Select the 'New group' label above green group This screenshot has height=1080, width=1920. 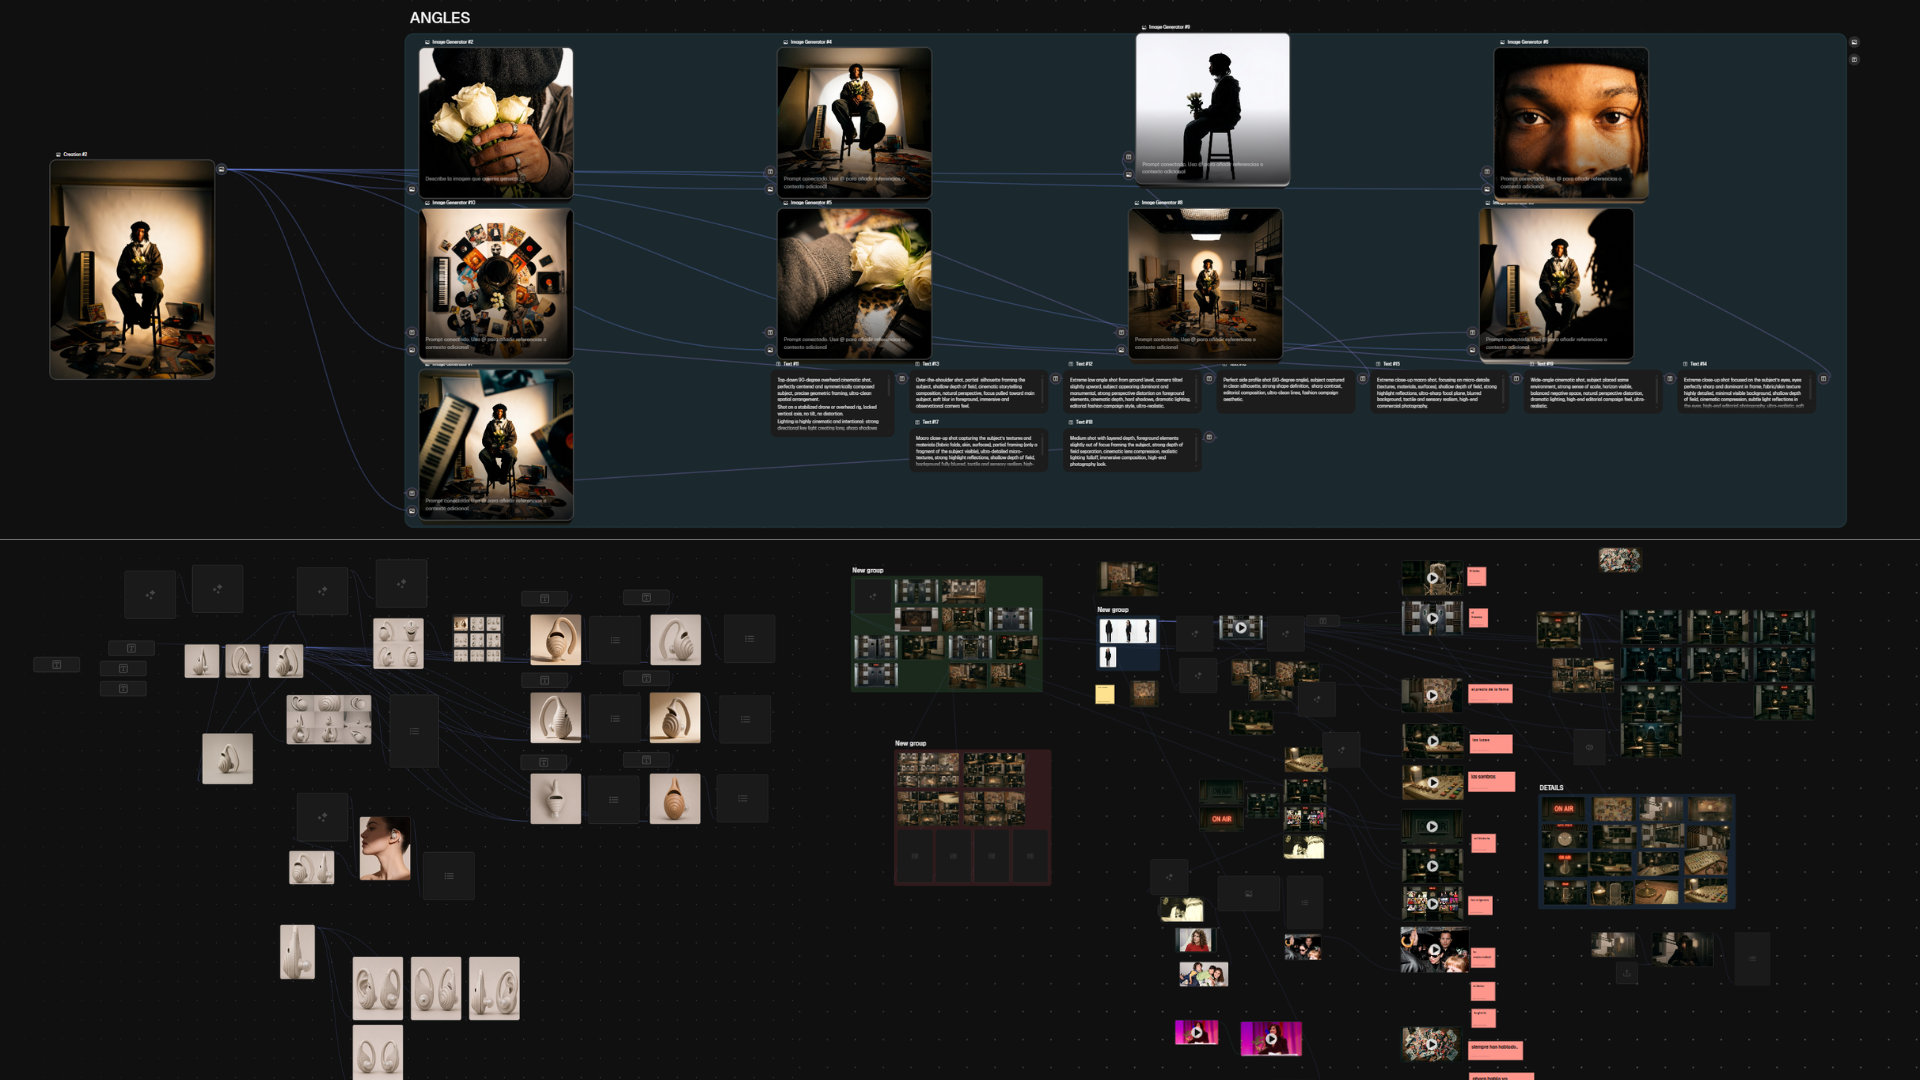pyautogui.click(x=867, y=570)
